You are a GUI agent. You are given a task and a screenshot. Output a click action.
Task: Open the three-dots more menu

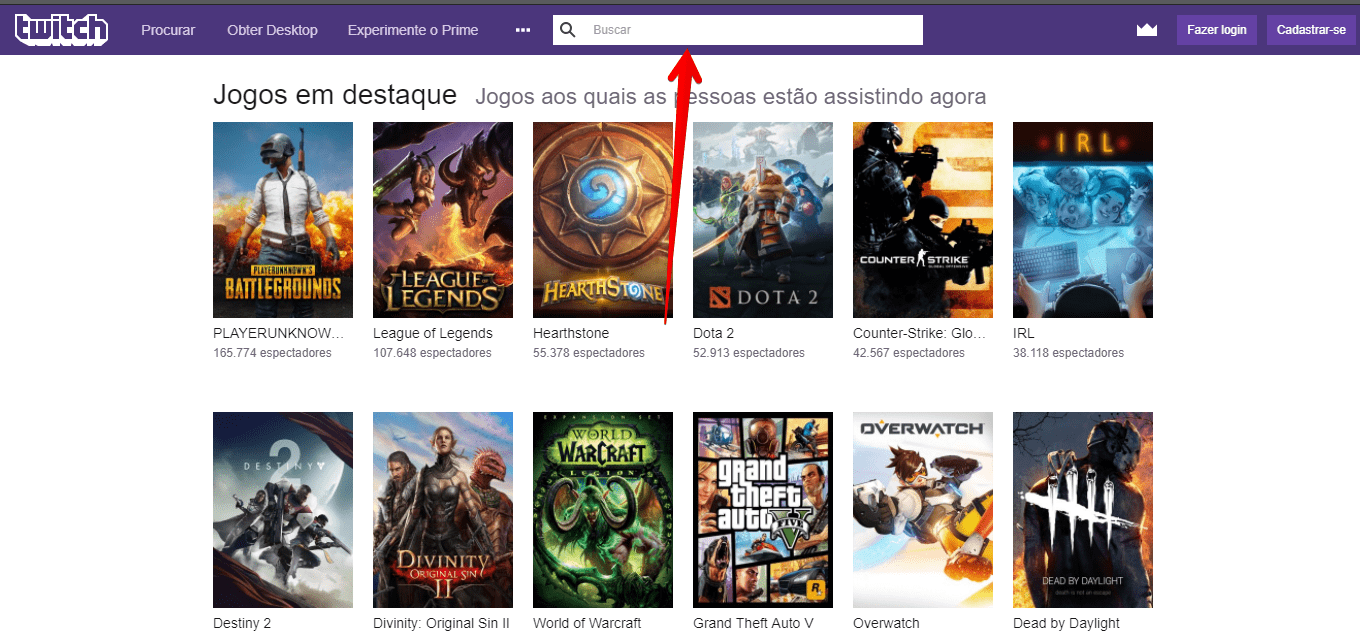click(523, 30)
